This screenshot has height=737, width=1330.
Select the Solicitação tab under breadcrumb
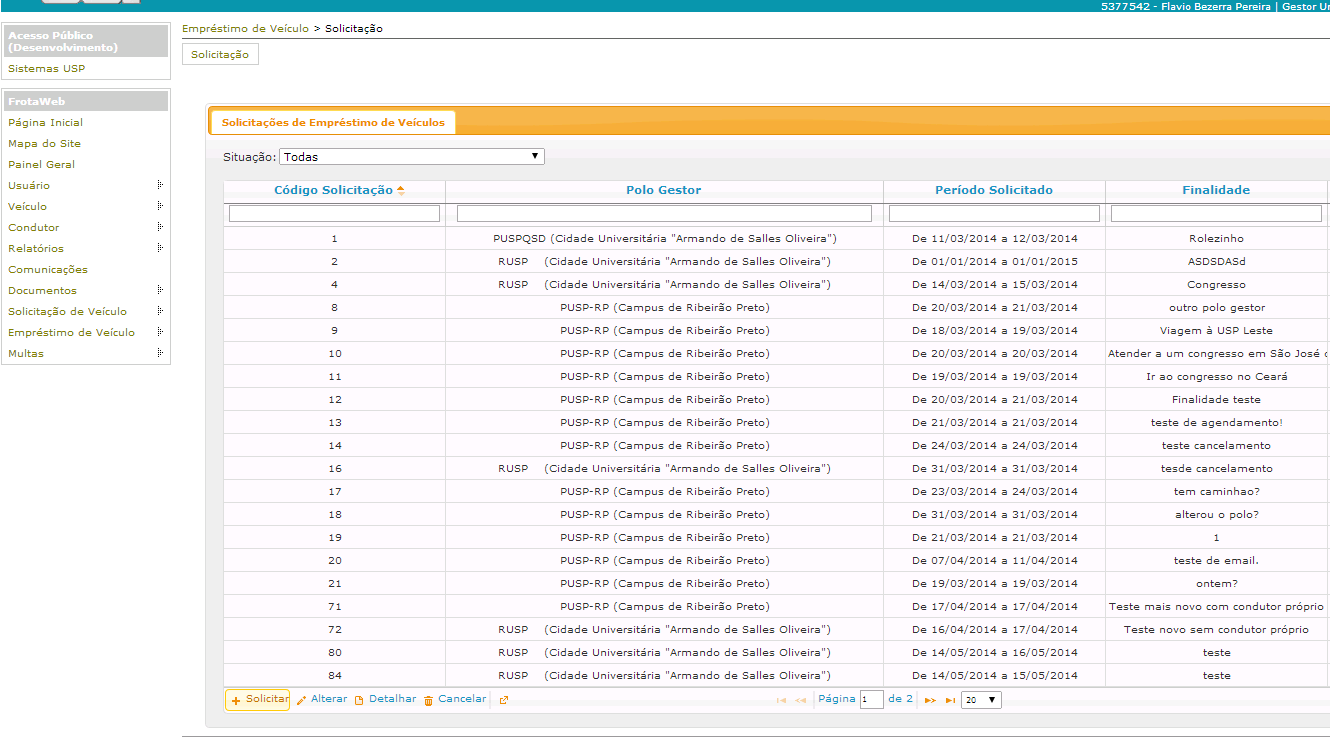220,55
